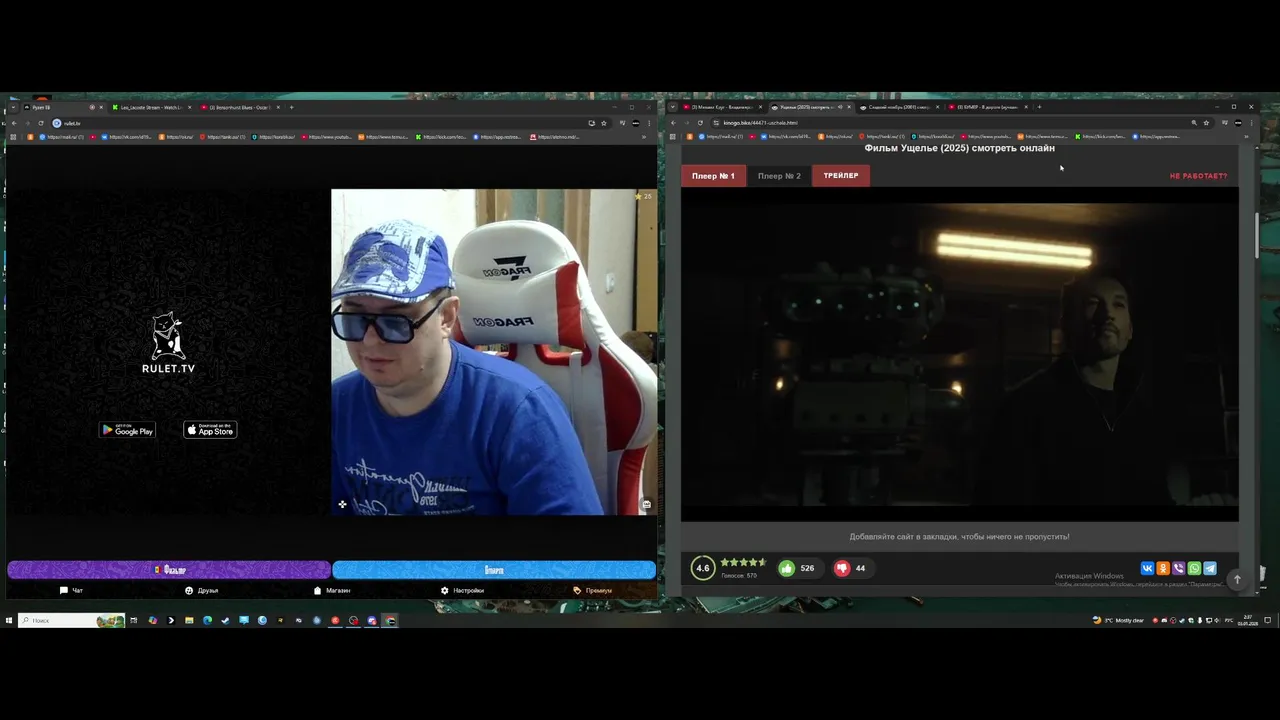Play the movie in video player
This screenshot has height=720, width=1280.
(960, 355)
